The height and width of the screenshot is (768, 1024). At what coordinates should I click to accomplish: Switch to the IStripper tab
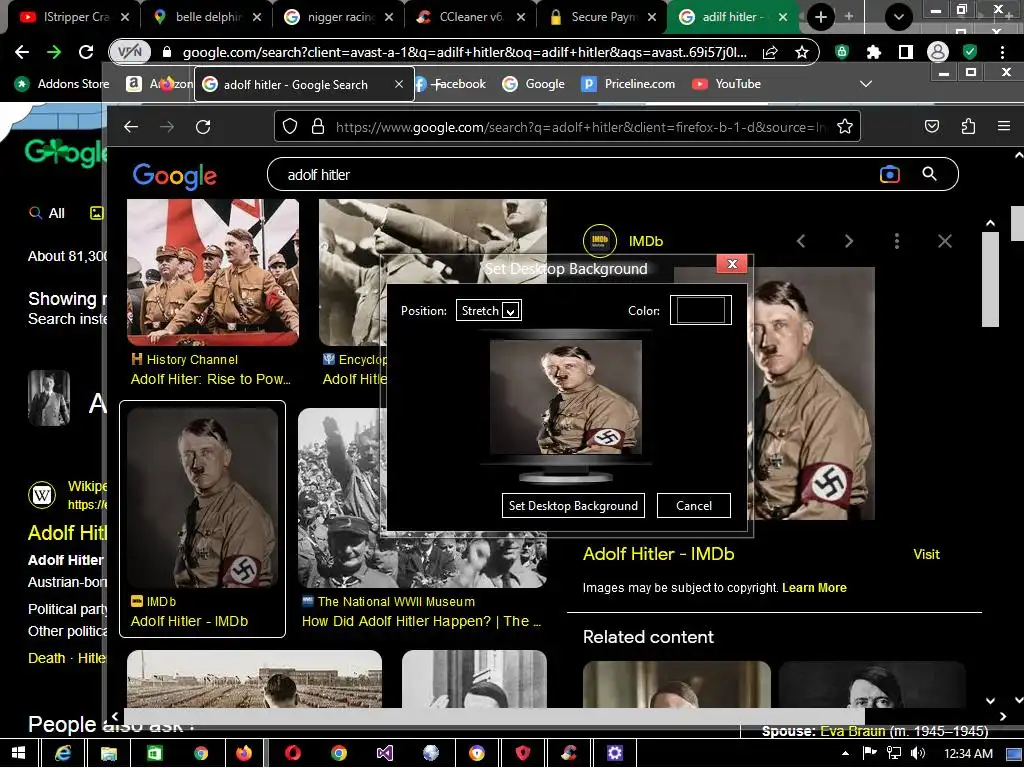[x=74, y=17]
